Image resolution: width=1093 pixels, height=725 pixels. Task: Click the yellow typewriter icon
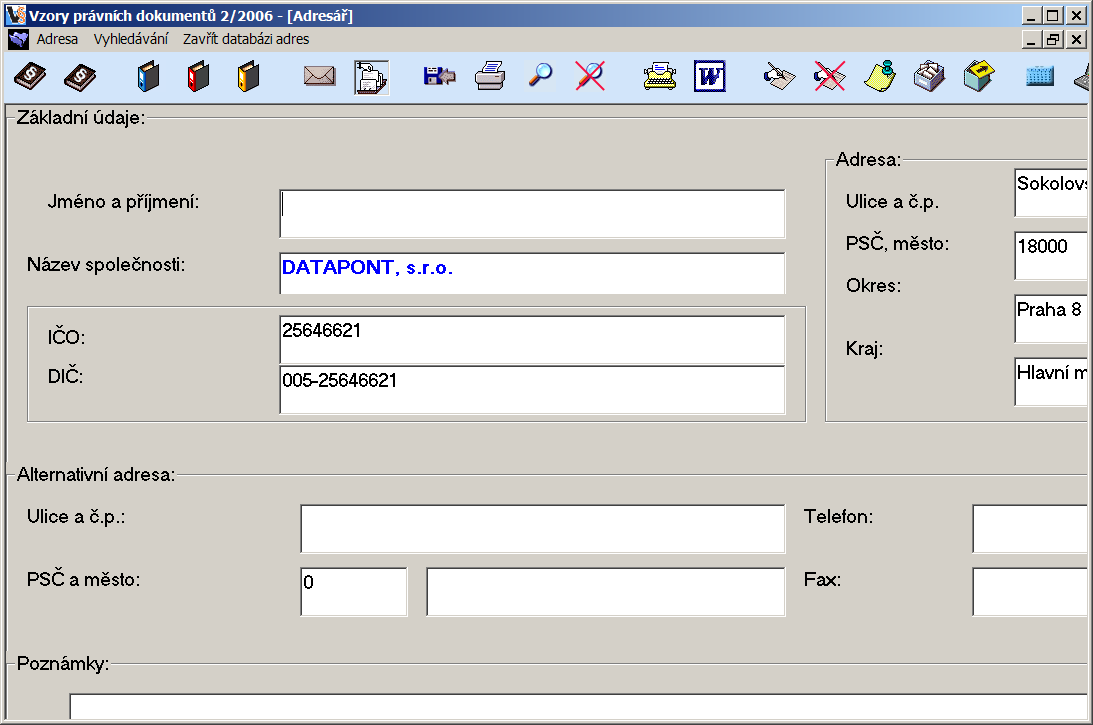click(x=659, y=76)
